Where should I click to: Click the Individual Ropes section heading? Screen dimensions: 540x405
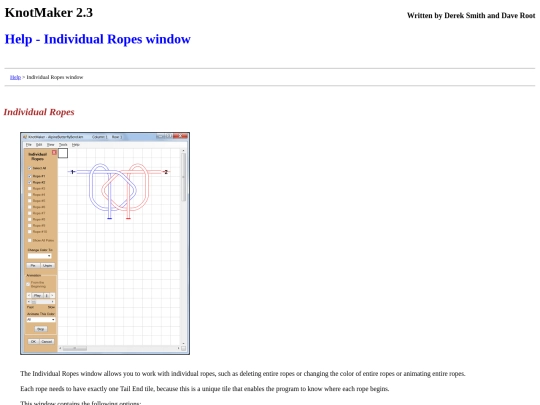pyautogui.click(x=39, y=112)
